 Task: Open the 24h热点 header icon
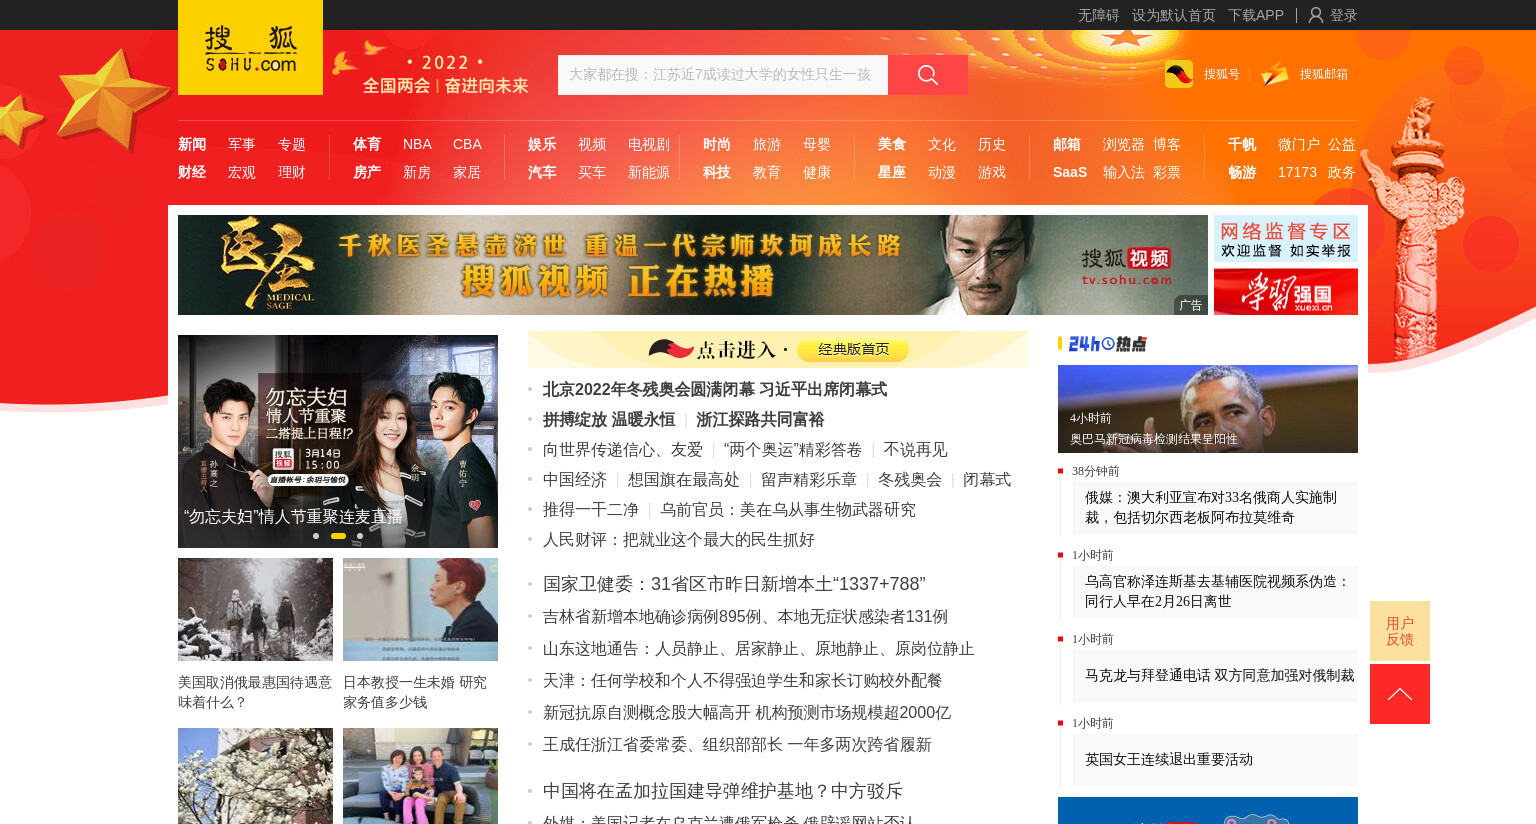[x=1107, y=344]
